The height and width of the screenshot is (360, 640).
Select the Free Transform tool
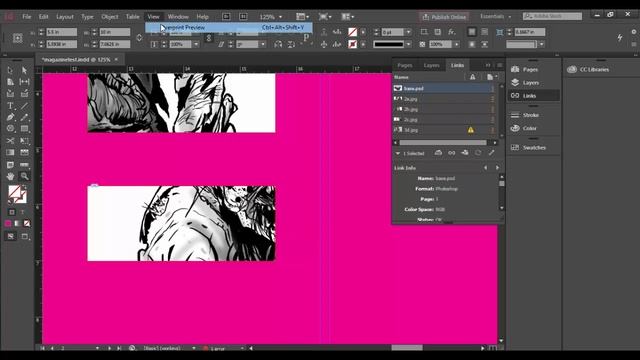click(x=24, y=140)
